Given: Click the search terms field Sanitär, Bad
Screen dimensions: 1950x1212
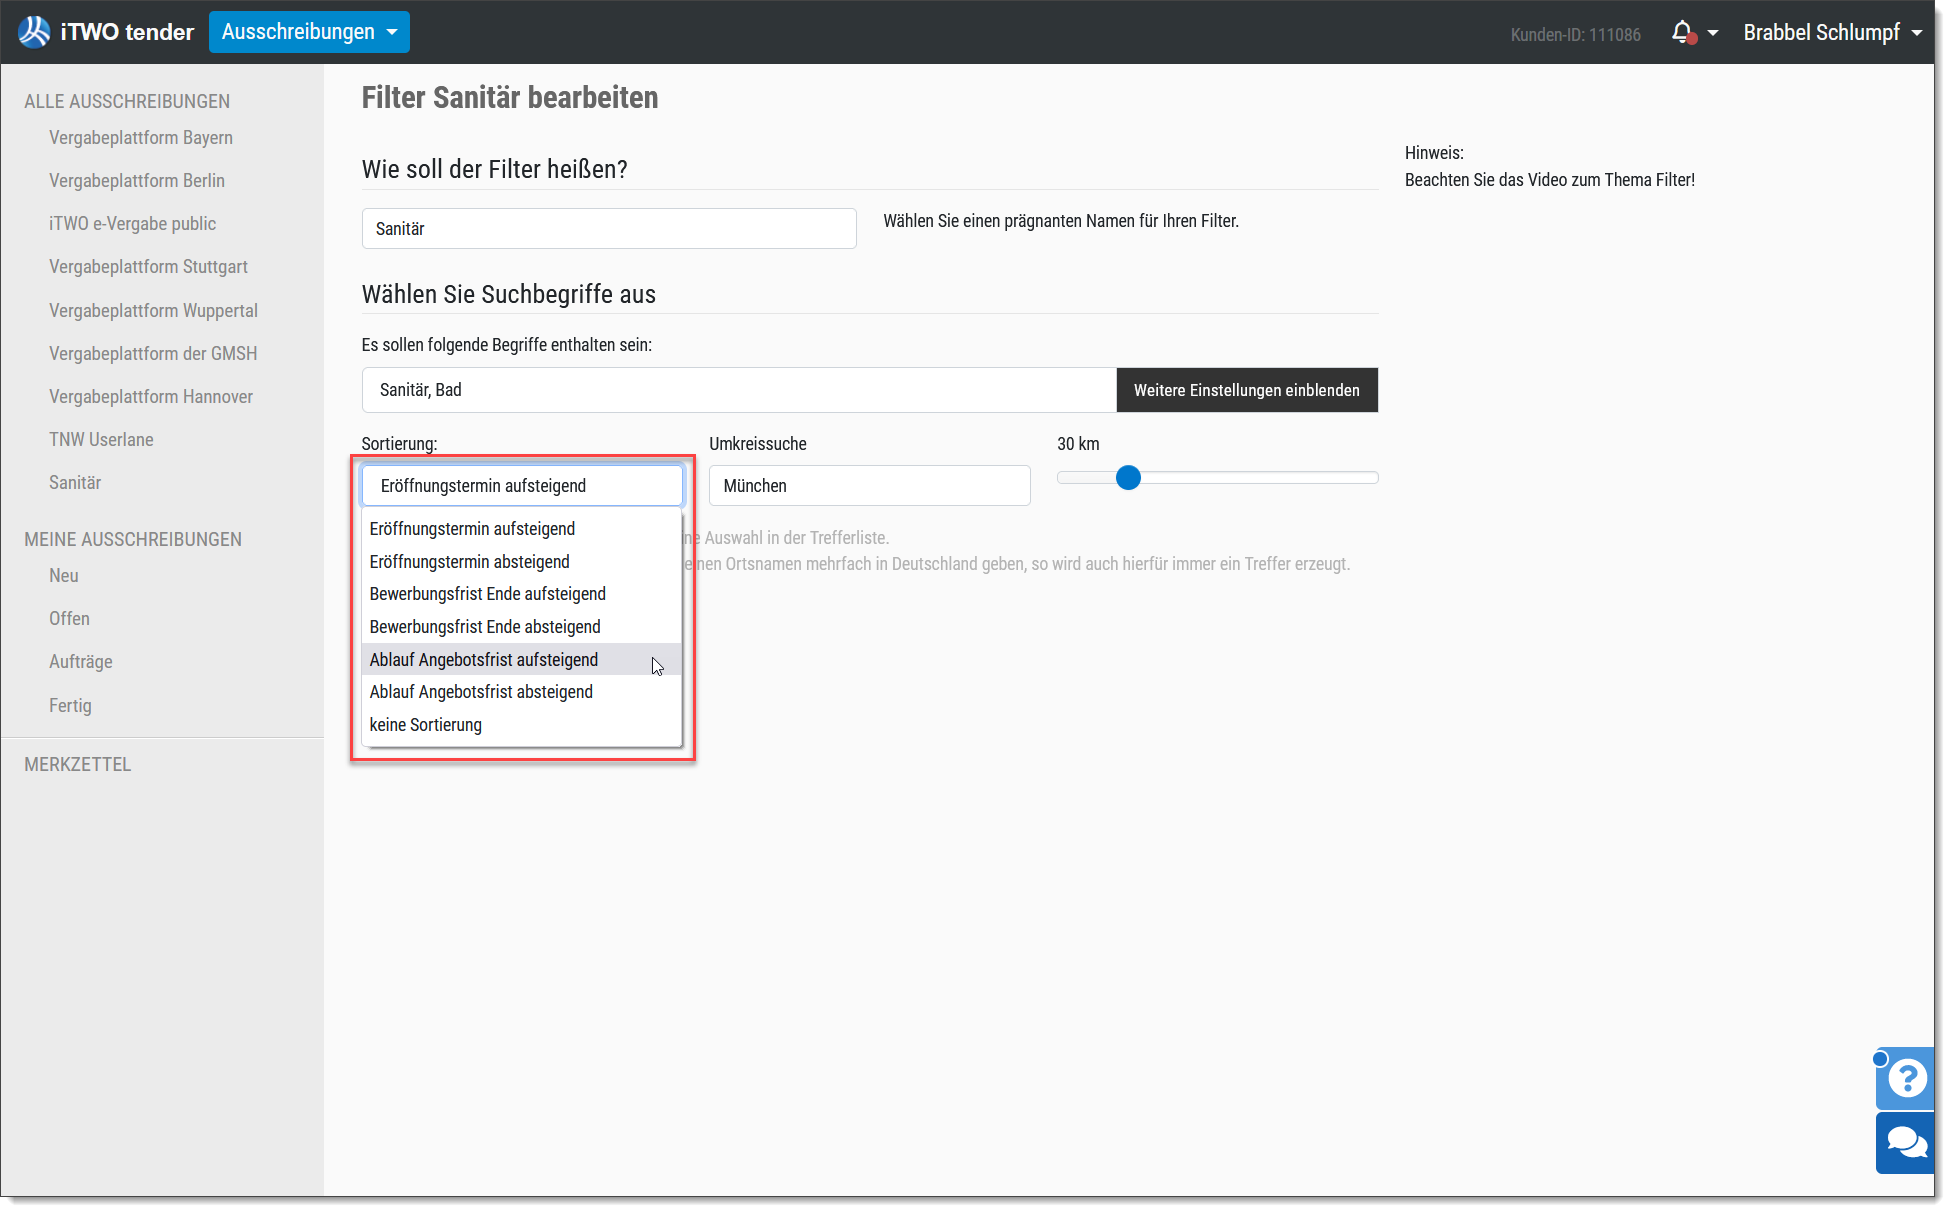Looking at the screenshot, I should pyautogui.click(x=739, y=390).
